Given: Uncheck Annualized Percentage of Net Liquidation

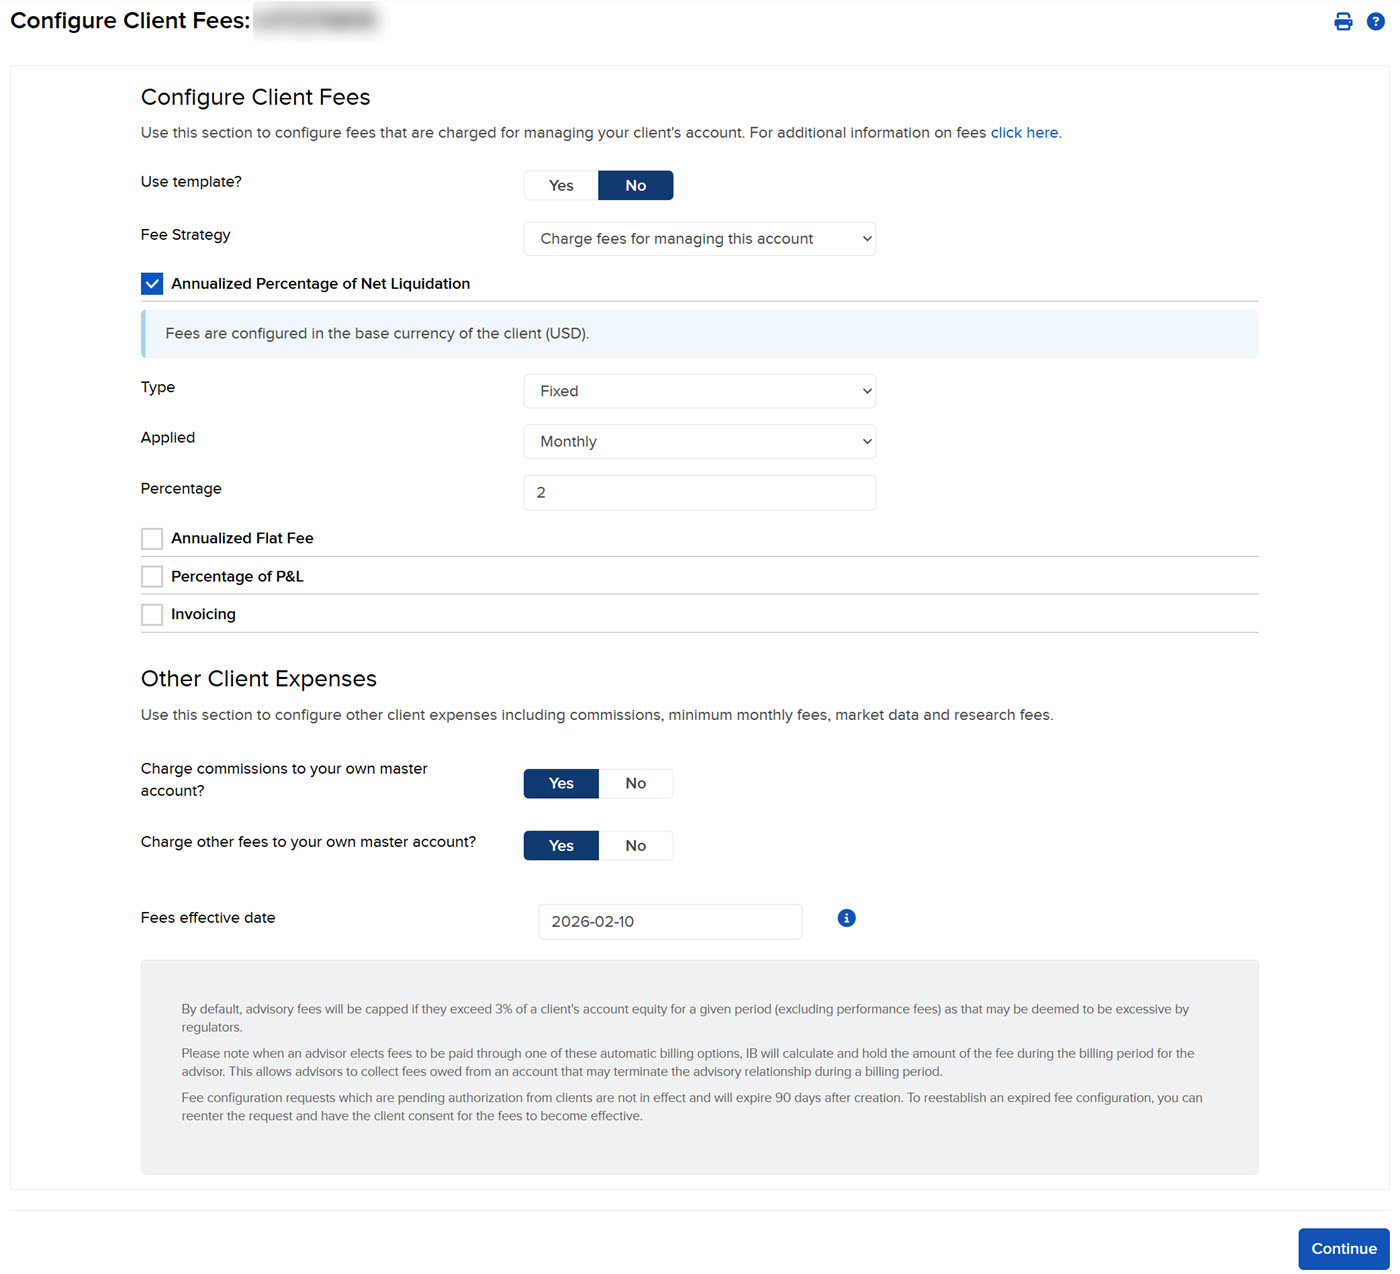Looking at the screenshot, I should click(151, 283).
